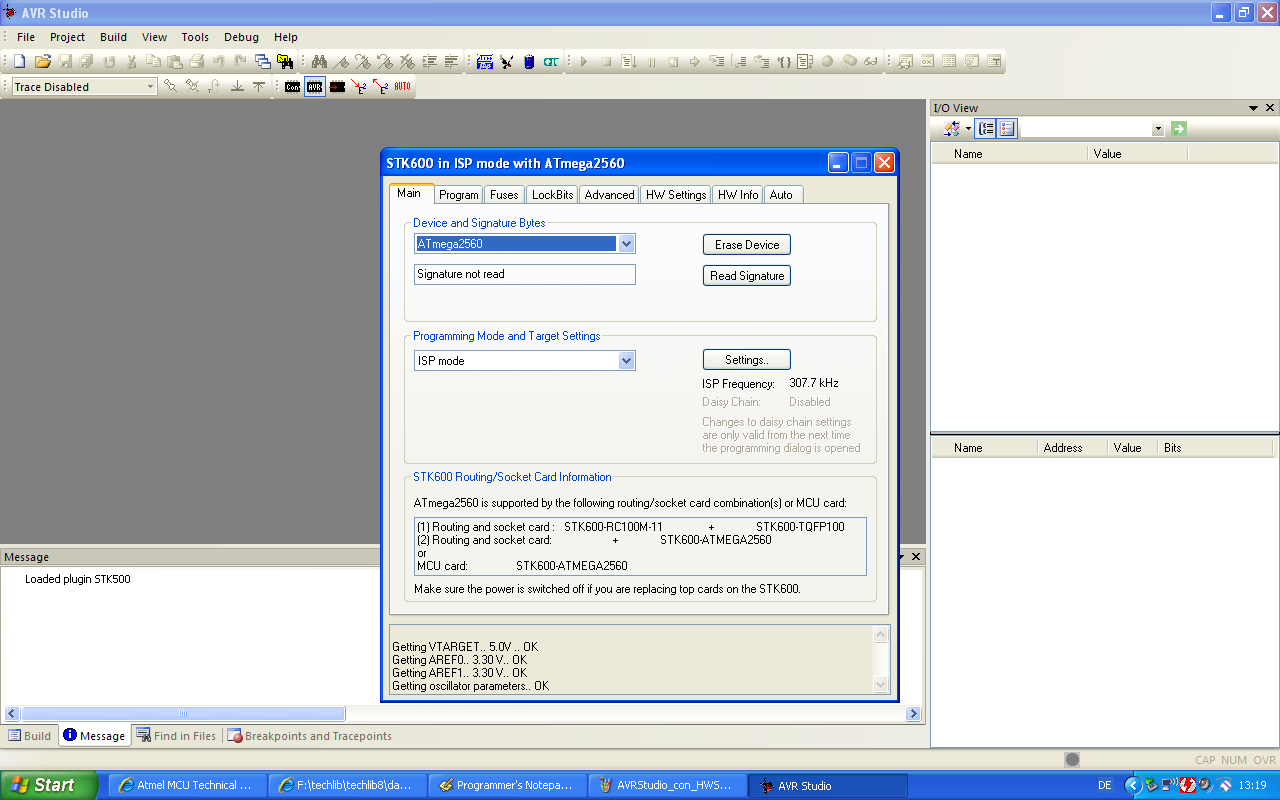The image size is (1280, 800).
Task: Open the File menu
Action: [x=26, y=37]
